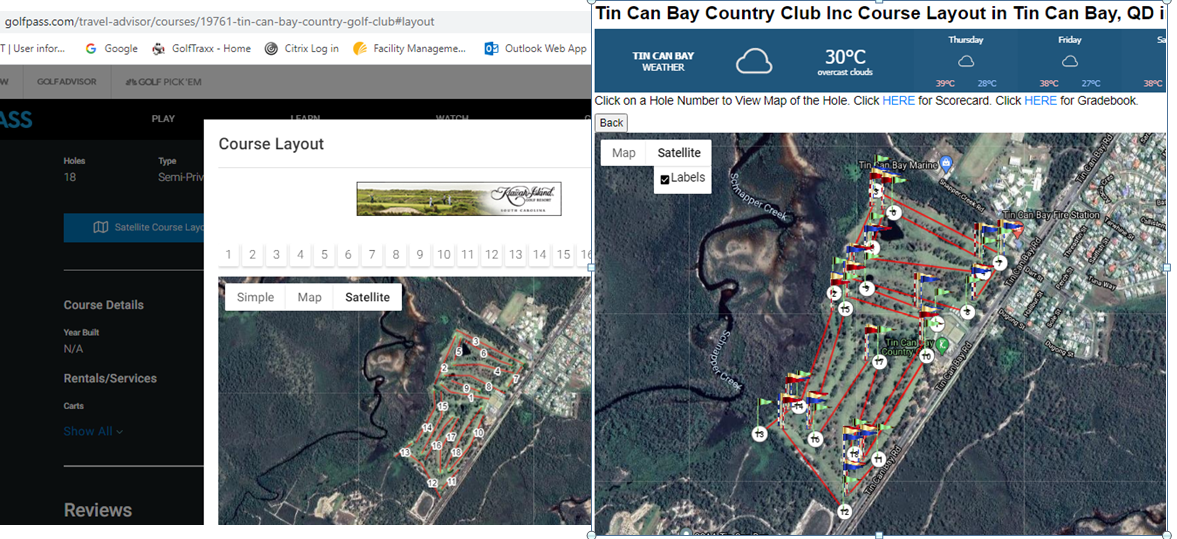The image size is (1177, 539).
Task: Click the browser address bar URL
Action: click(219, 22)
